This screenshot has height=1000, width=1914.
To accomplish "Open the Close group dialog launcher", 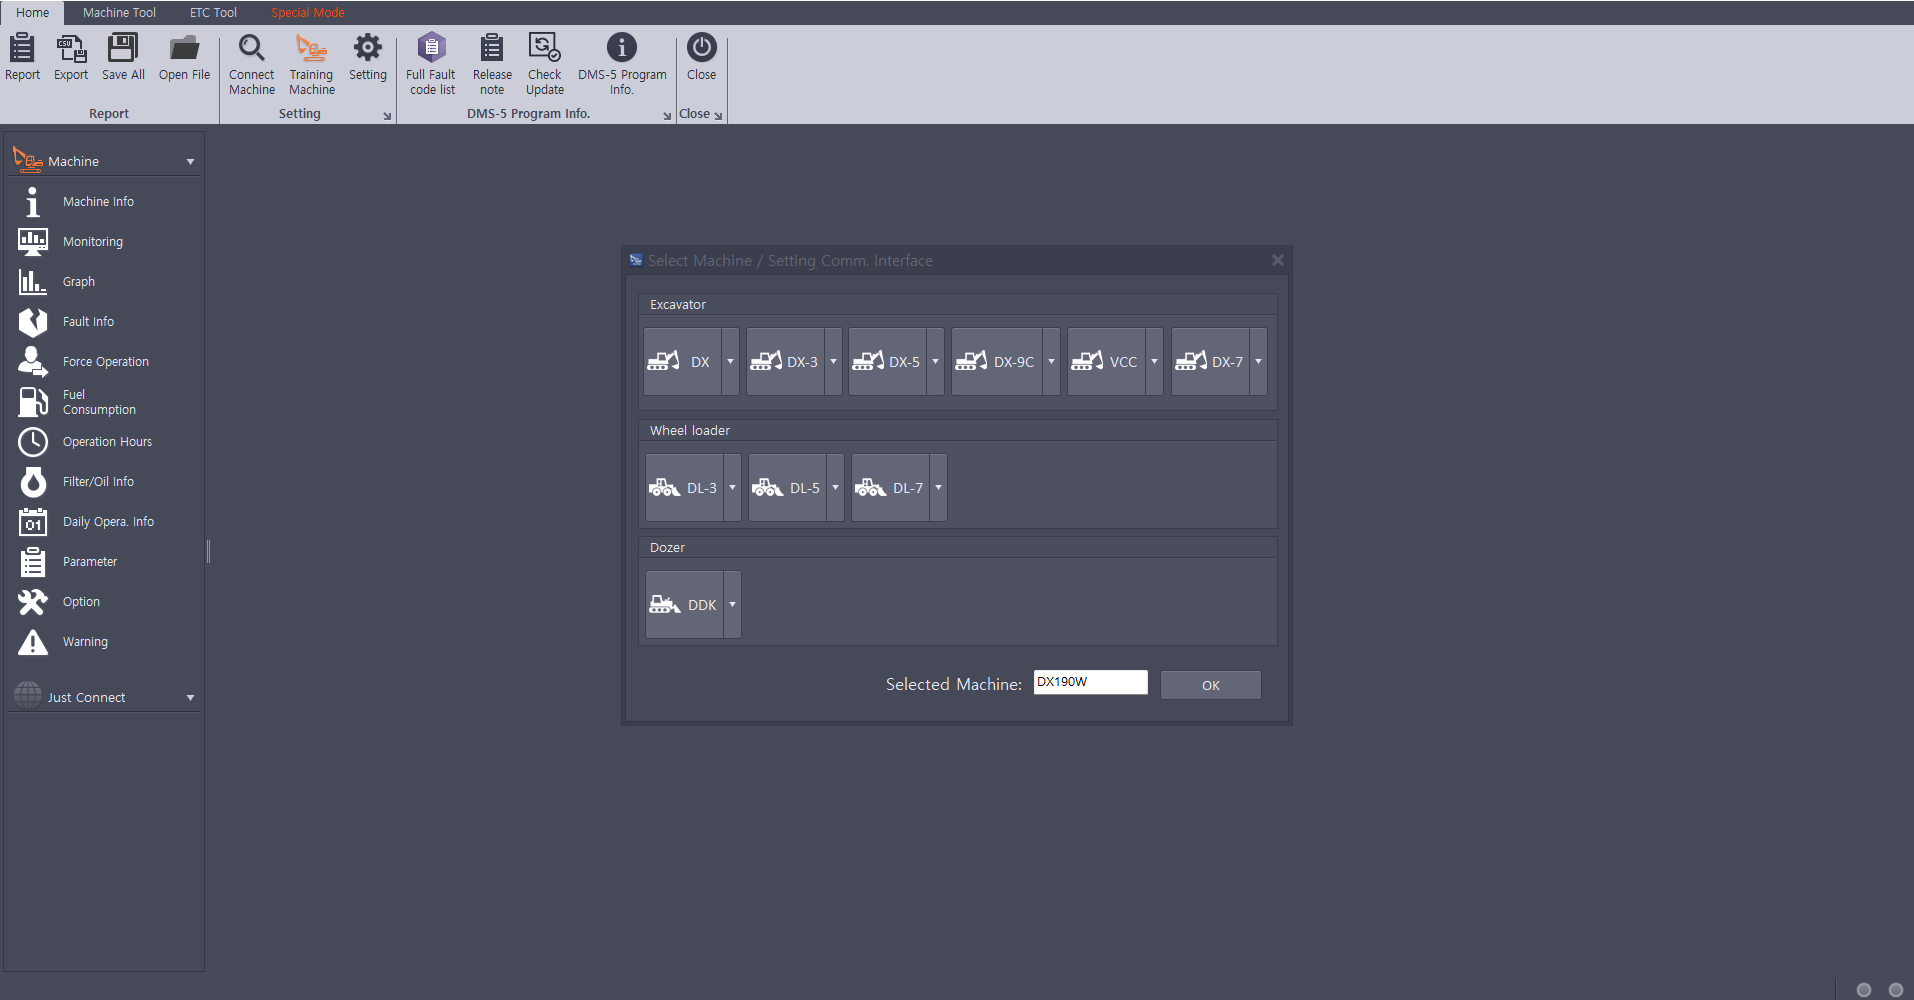I will (718, 116).
